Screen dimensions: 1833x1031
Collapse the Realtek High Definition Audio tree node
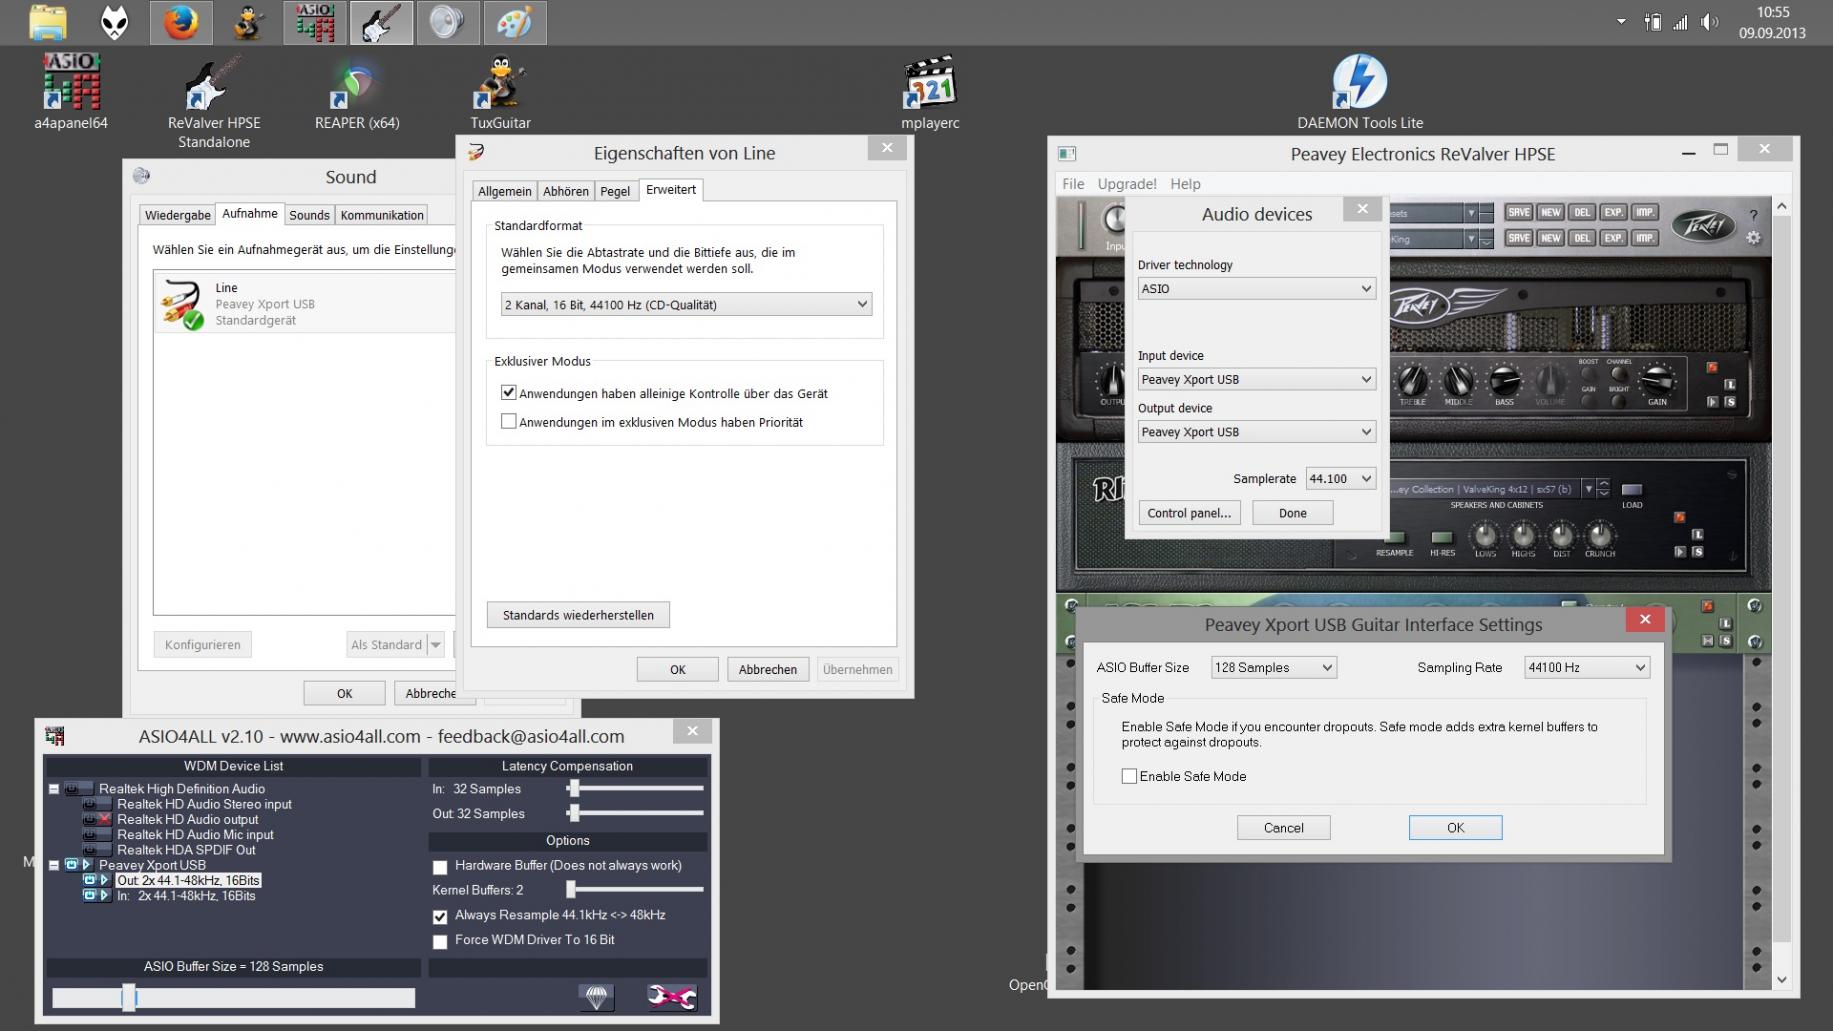[x=54, y=789]
